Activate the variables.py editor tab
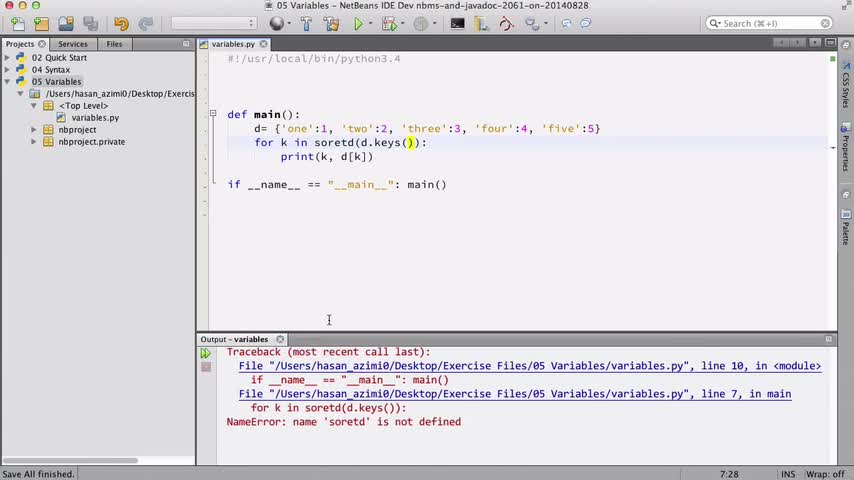Viewport: 854px width, 480px height. point(233,44)
